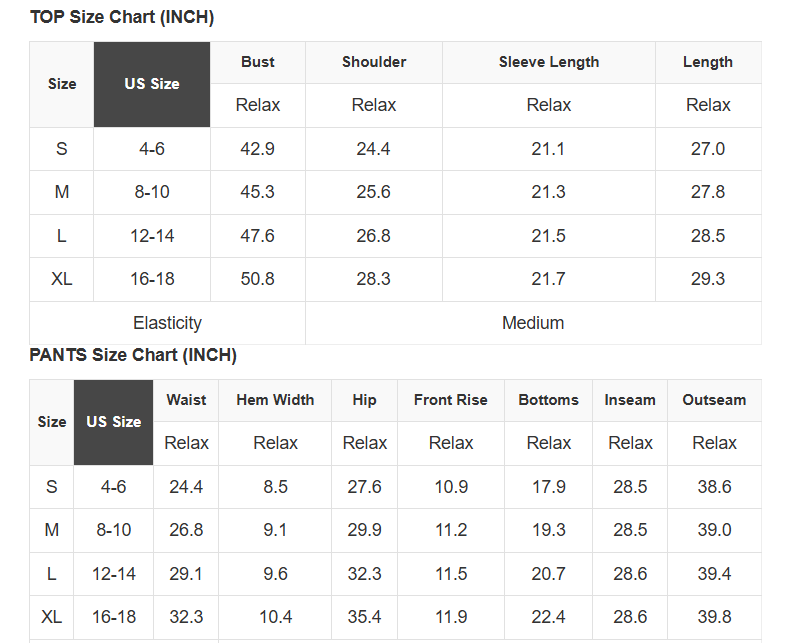Viewport: 793px width, 643px height.
Task: Click bust value 42.9 for size S
Action: coord(258,149)
